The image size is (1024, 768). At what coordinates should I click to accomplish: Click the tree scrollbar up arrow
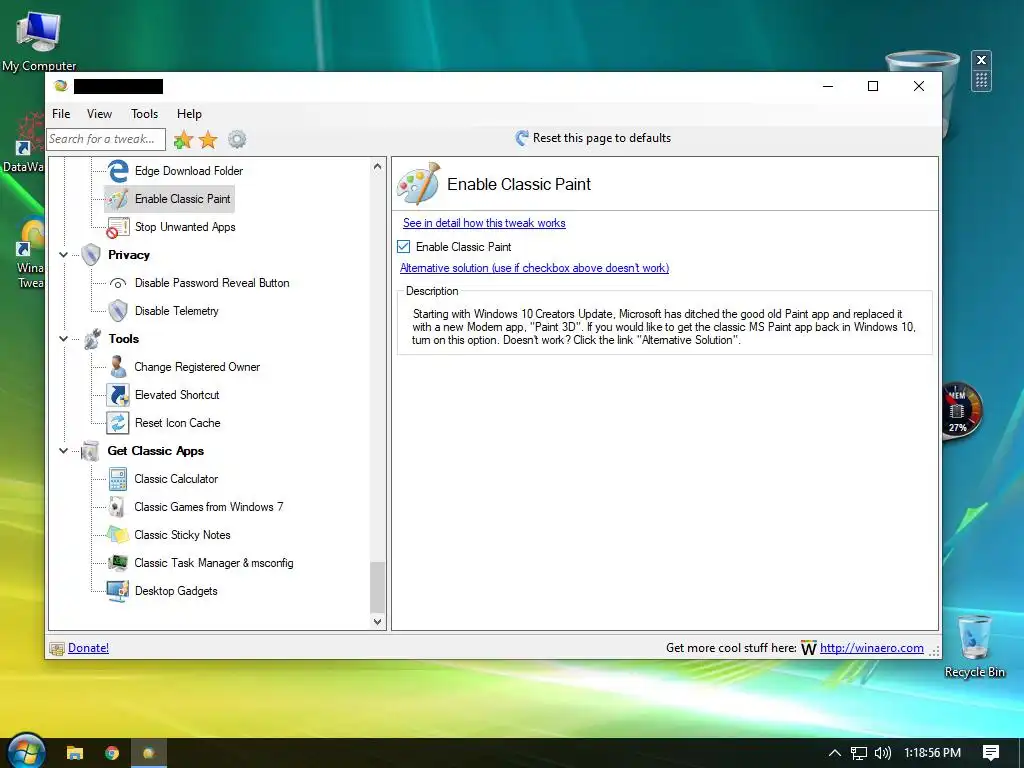point(377,167)
